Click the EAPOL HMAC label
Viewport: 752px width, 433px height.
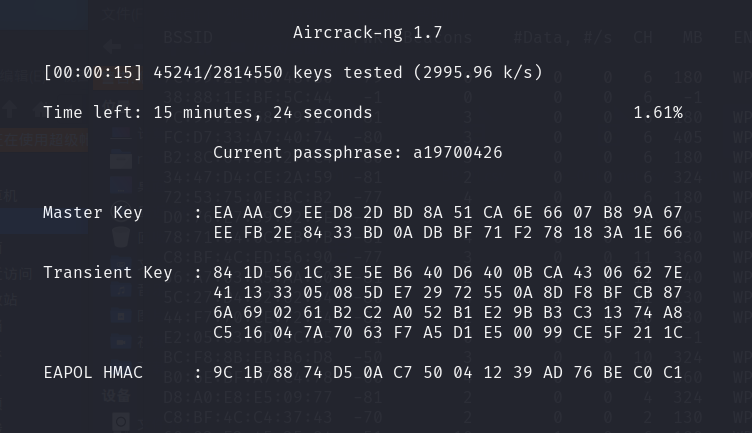tap(93, 373)
